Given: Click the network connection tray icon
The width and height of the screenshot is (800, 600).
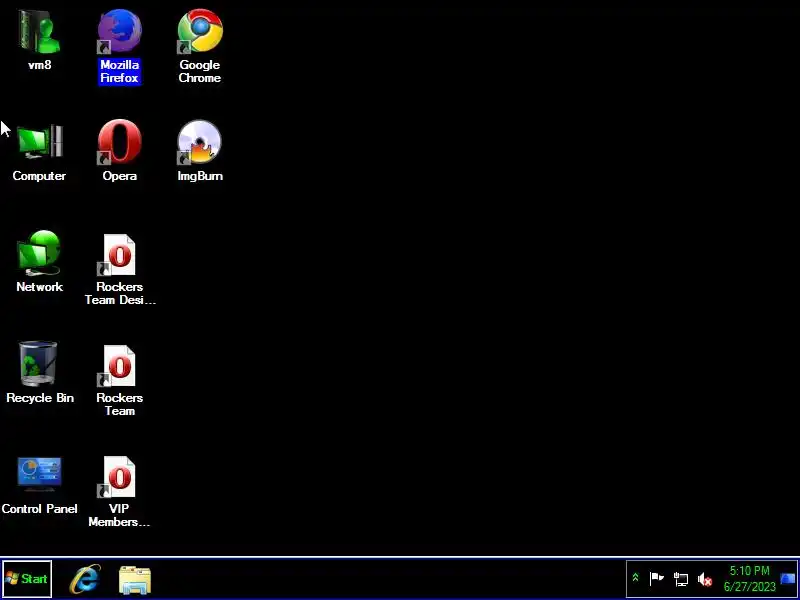Looking at the screenshot, I should (x=681, y=579).
